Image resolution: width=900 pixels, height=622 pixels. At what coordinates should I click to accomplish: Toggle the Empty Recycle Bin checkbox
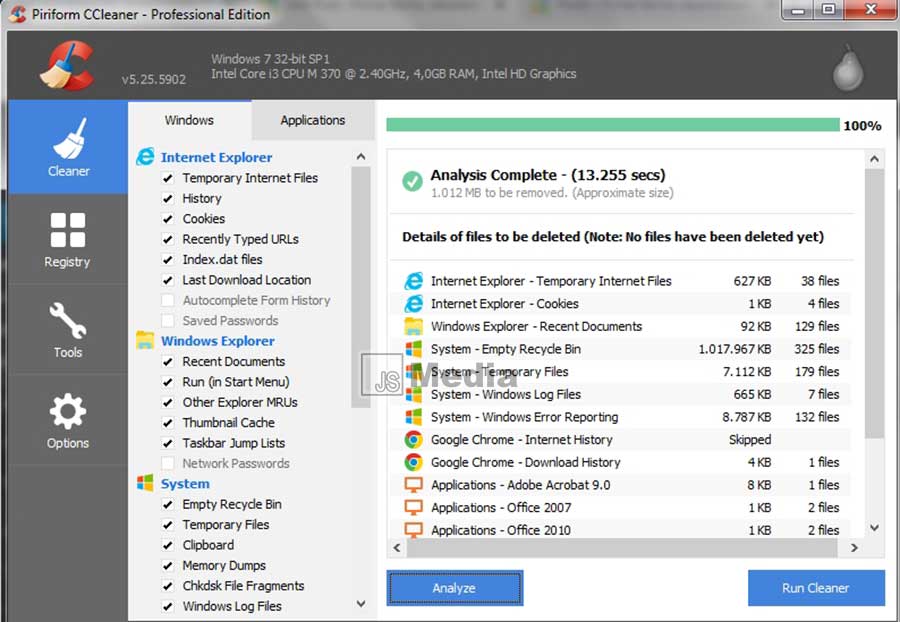point(168,505)
